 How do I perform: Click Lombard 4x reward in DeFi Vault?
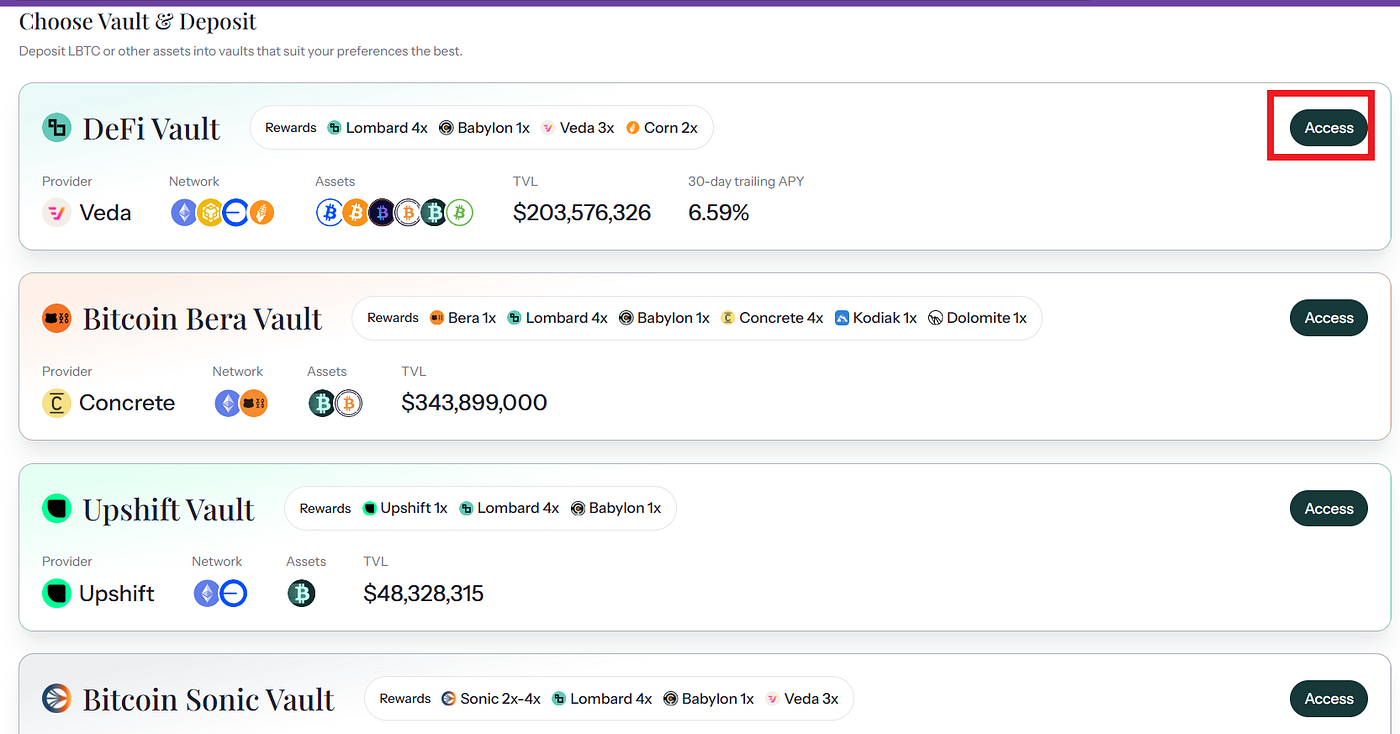377,128
